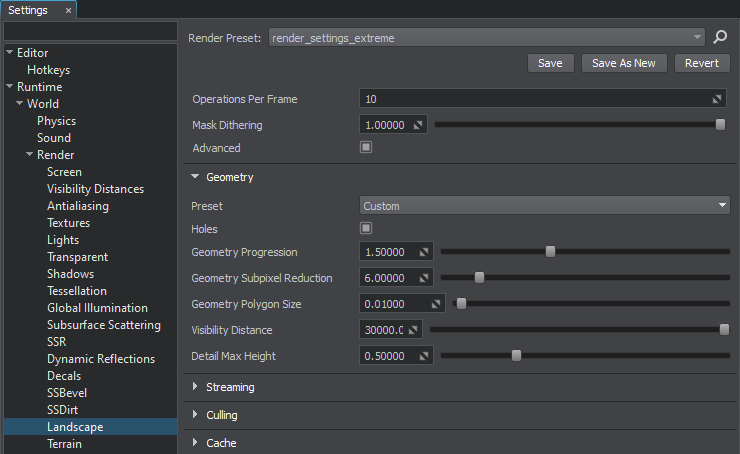Image resolution: width=740 pixels, height=454 pixels.
Task: Click the Revert button
Action: (x=702, y=63)
